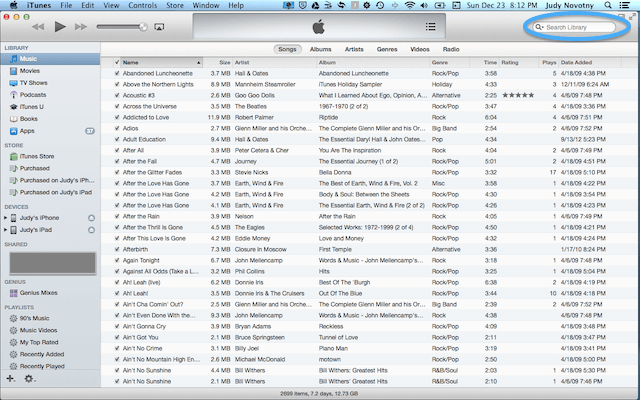
Task: Click the sync circle beside Judy's iPhone
Action: point(91,218)
